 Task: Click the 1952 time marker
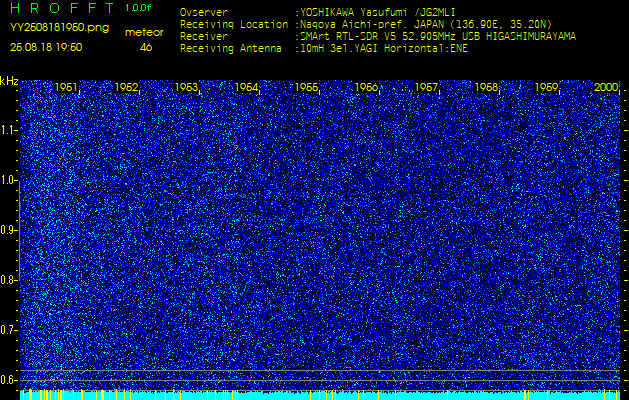126,87
